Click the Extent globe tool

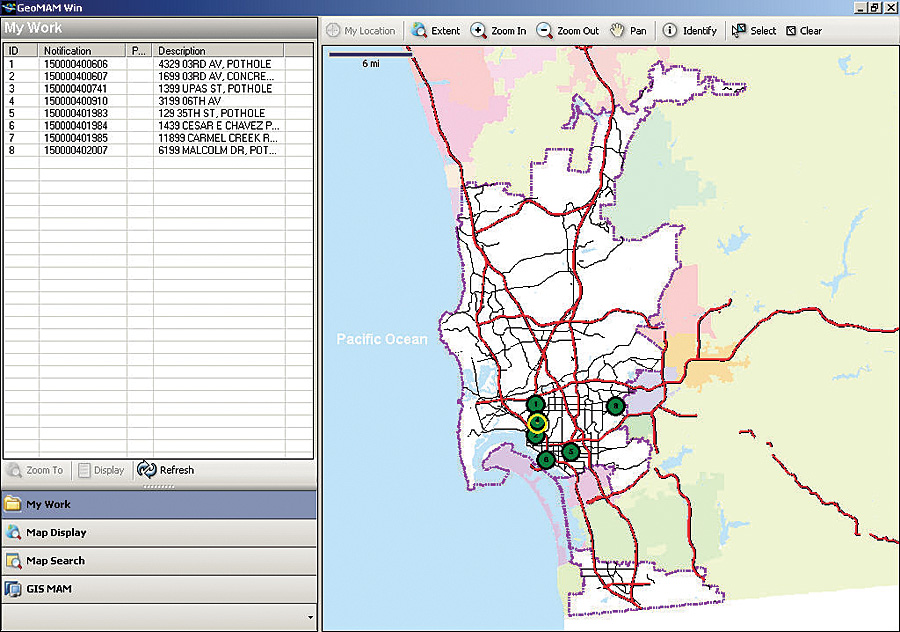point(435,31)
